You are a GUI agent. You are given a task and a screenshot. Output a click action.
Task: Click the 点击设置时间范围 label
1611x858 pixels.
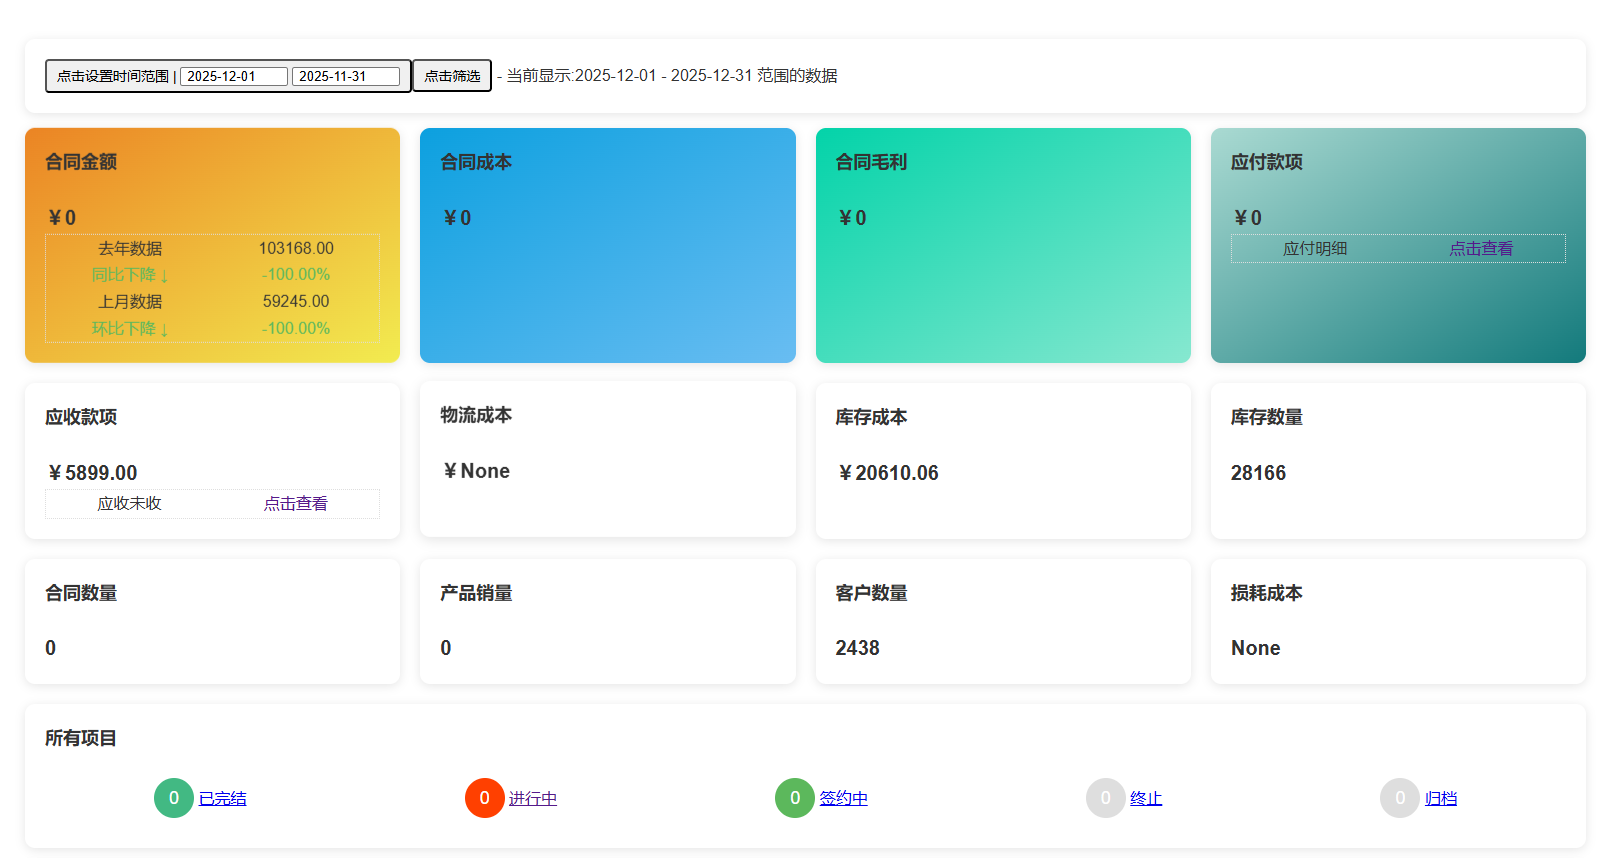(112, 76)
